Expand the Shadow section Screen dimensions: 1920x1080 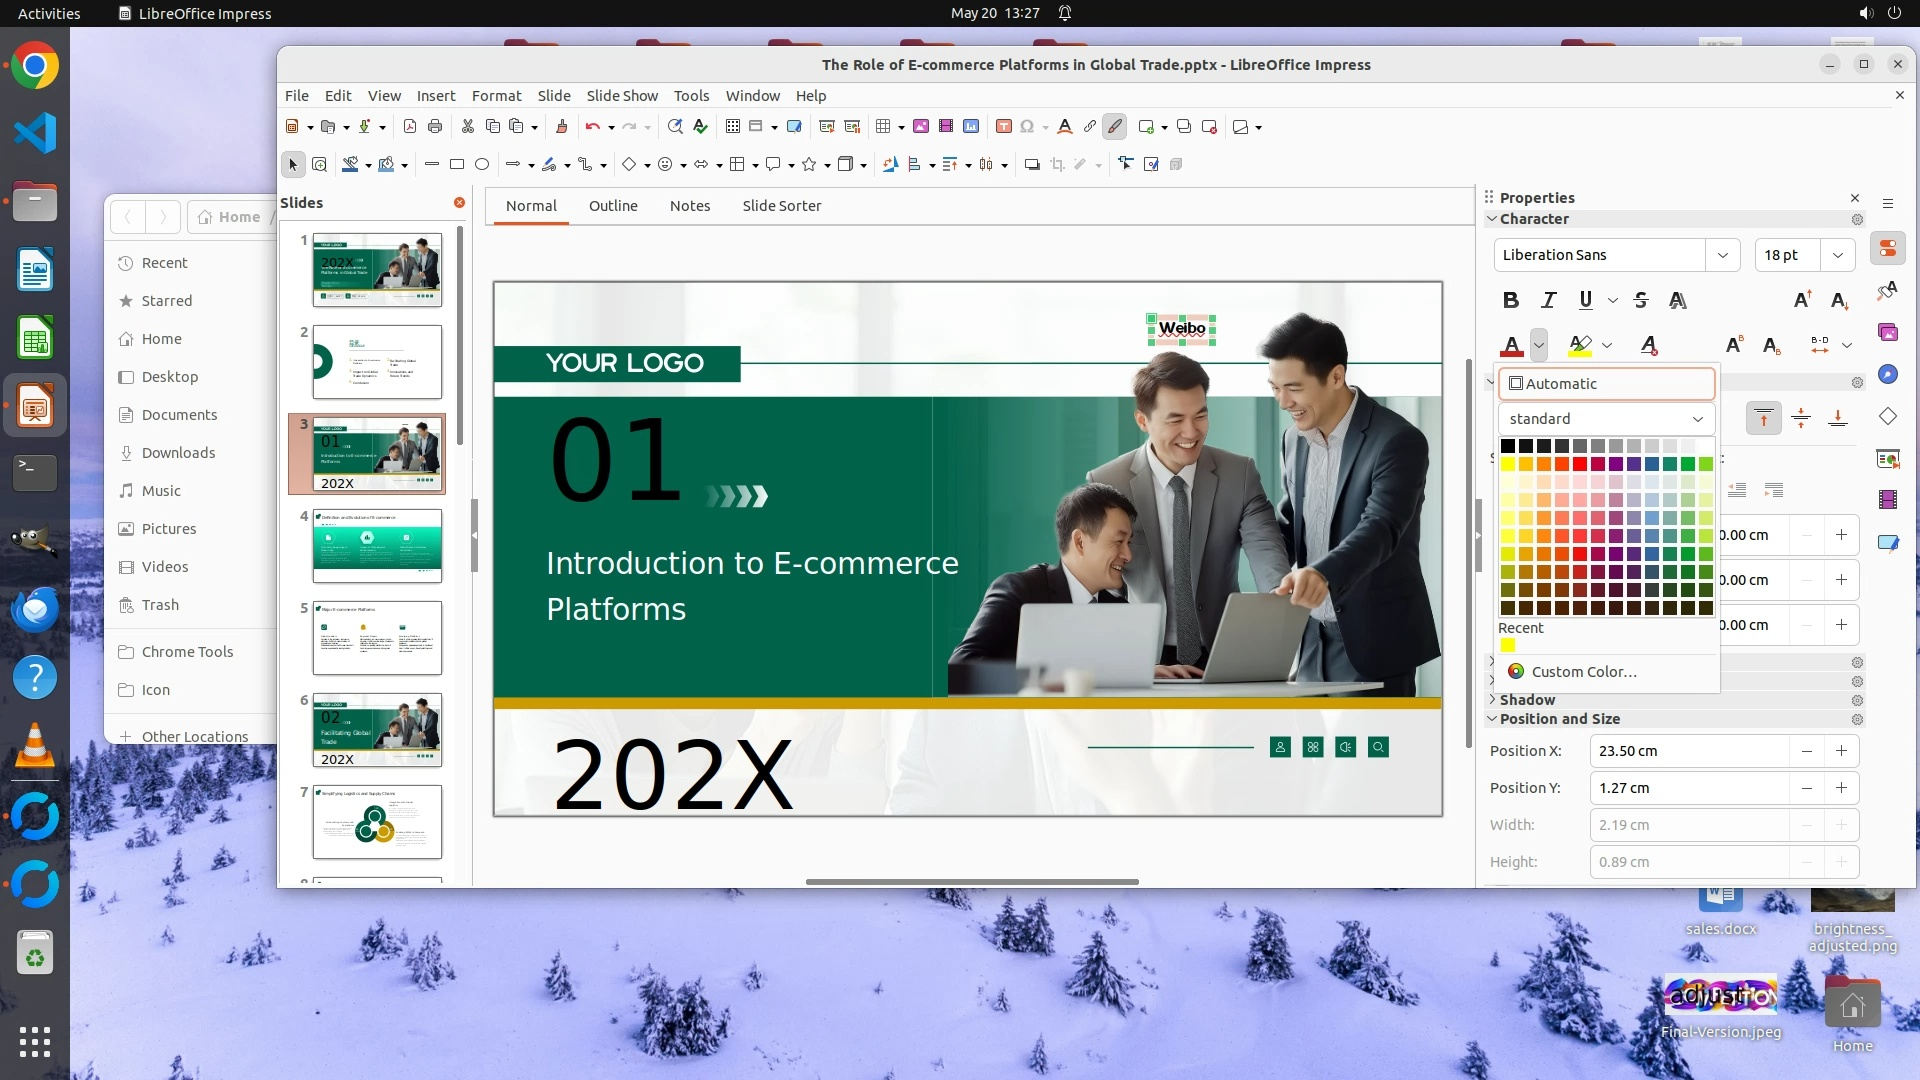click(x=1527, y=700)
